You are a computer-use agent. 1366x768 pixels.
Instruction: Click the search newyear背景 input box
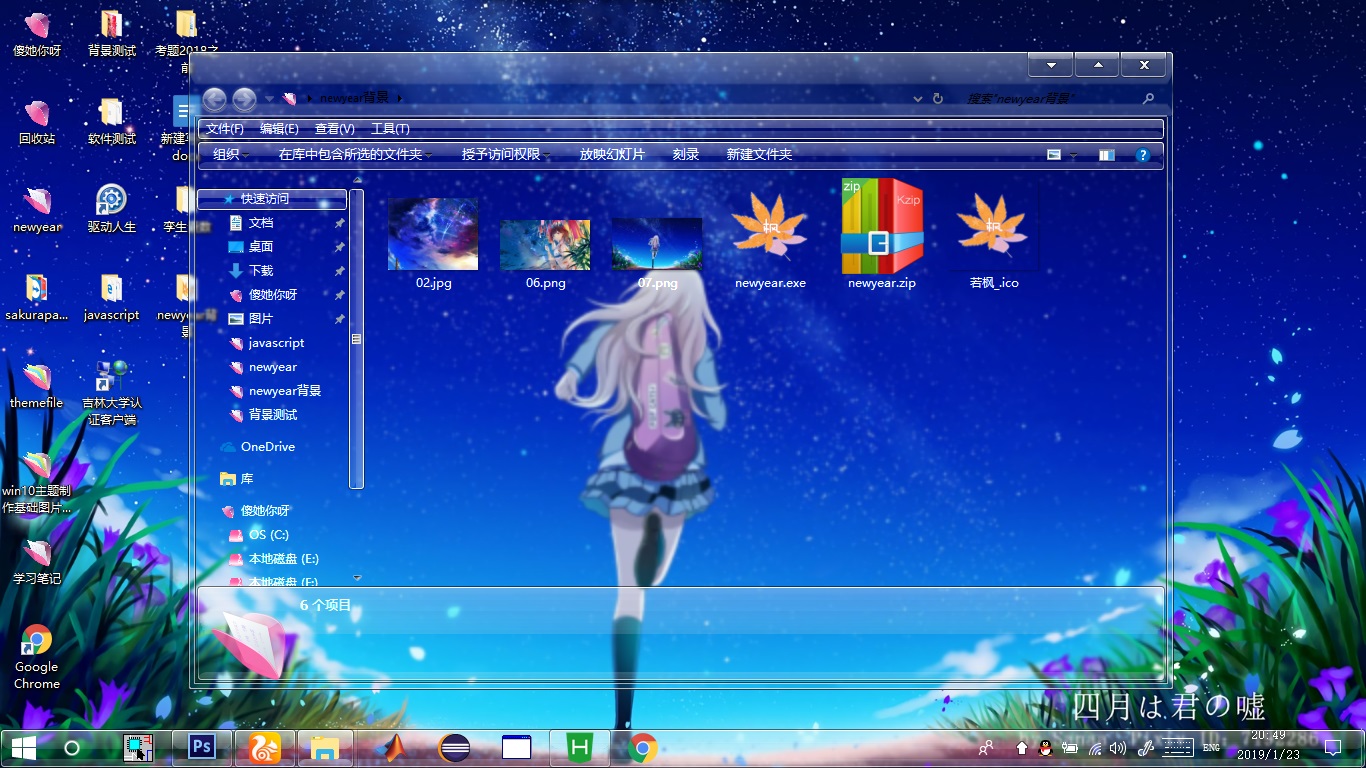click(1050, 99)
